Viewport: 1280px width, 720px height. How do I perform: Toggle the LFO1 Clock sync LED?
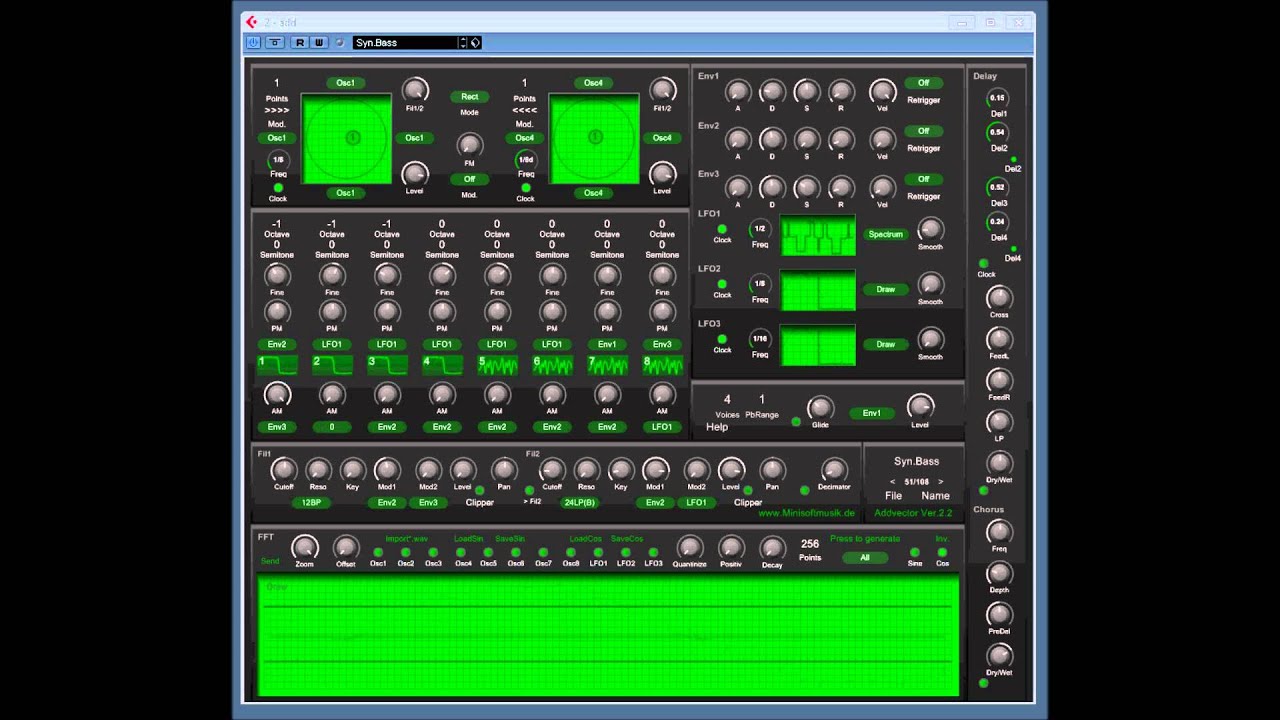(x=722, y=229)
